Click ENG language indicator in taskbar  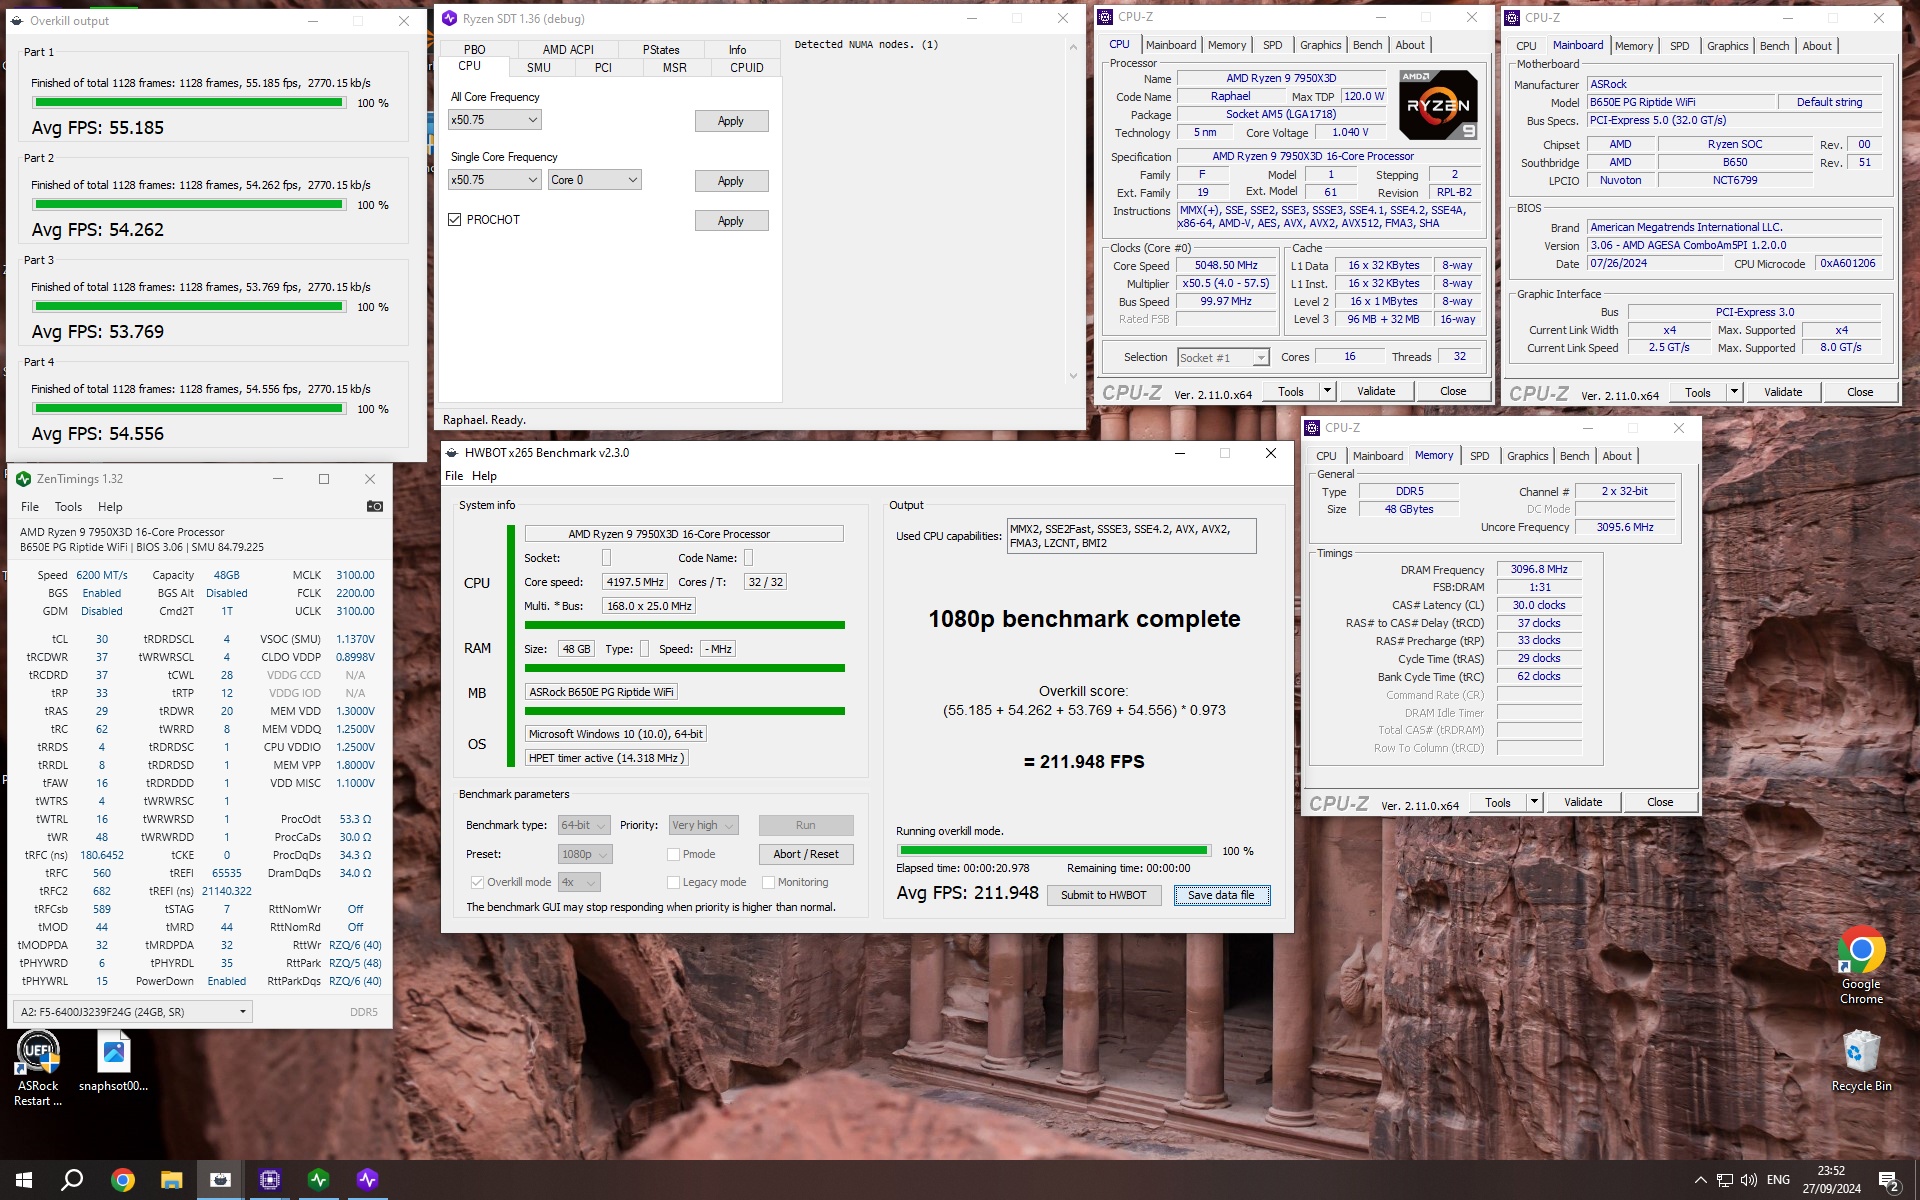pyautogui.click(x=1778, y=1180)
